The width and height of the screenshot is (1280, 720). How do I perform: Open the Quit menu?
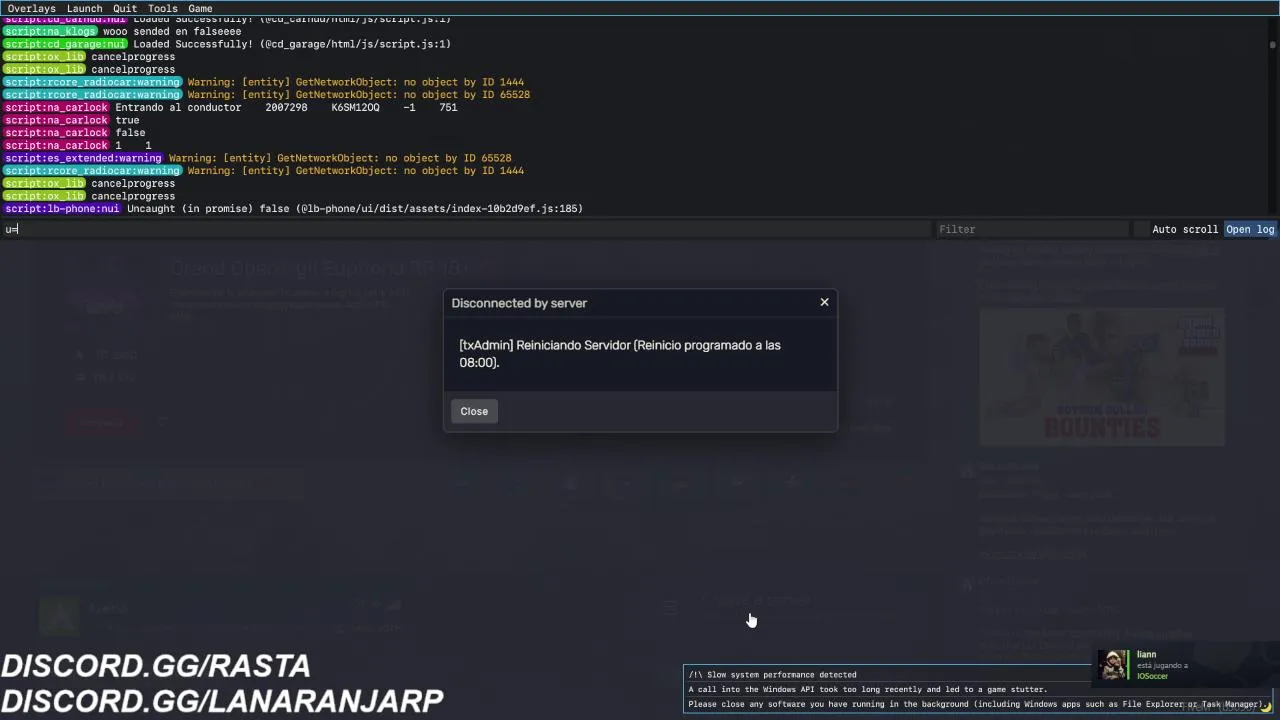(x=125, y=8)
